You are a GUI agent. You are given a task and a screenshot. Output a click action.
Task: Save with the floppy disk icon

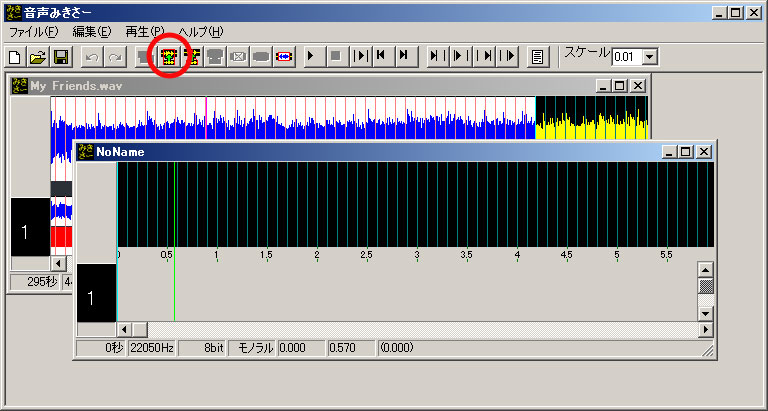click(61, 57)
